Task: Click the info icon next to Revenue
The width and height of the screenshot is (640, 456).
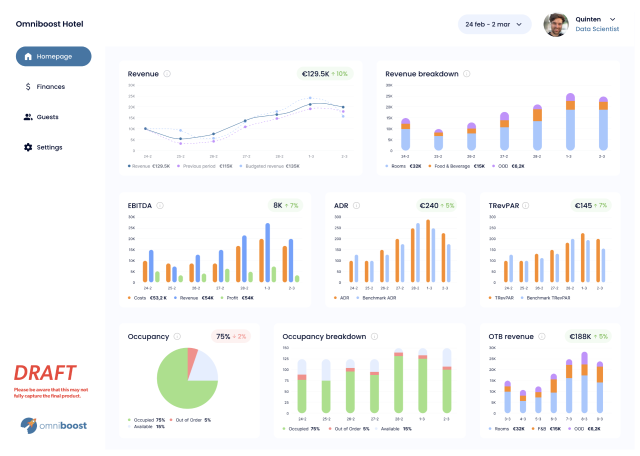Action: (167, 73)
